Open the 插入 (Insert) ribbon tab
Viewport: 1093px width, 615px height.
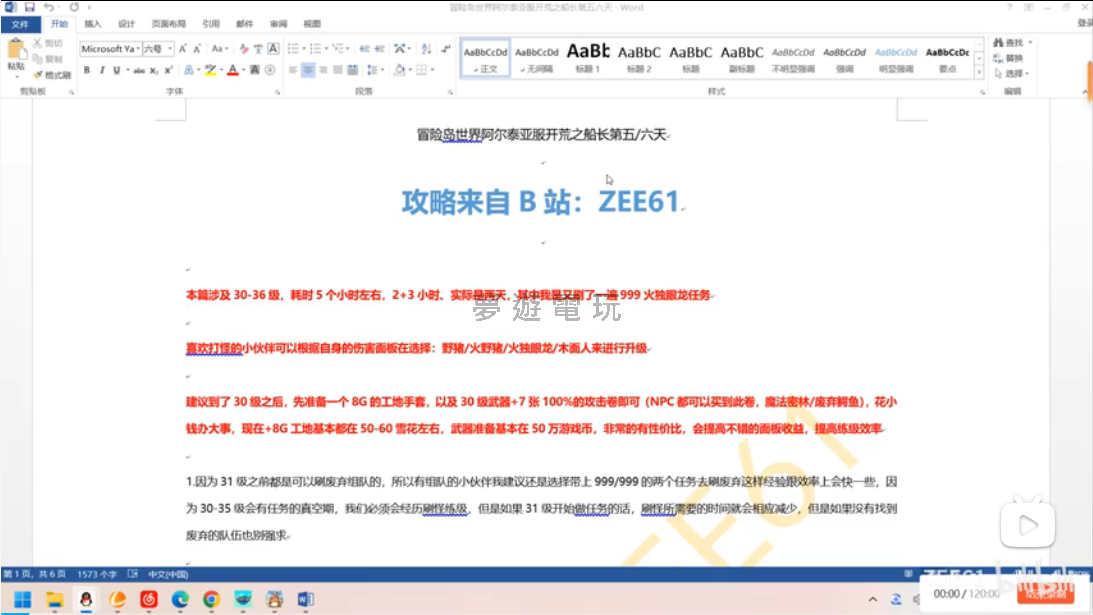(92, 23)
